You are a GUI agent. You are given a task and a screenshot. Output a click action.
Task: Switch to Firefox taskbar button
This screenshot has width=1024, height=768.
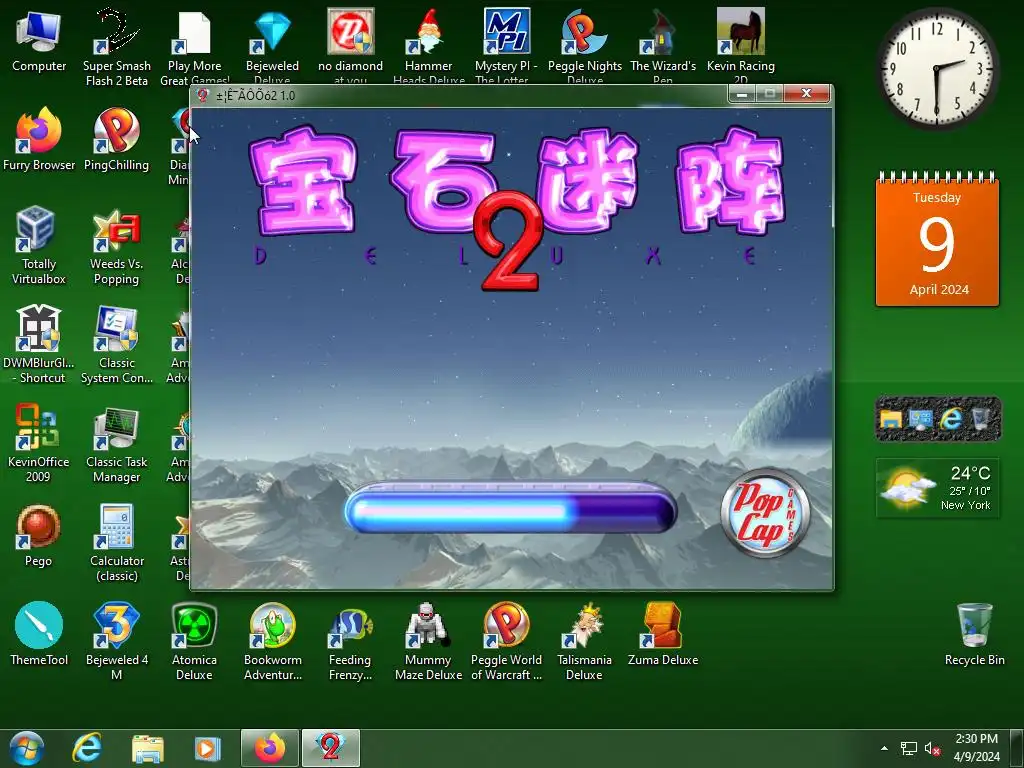(270, 748)
